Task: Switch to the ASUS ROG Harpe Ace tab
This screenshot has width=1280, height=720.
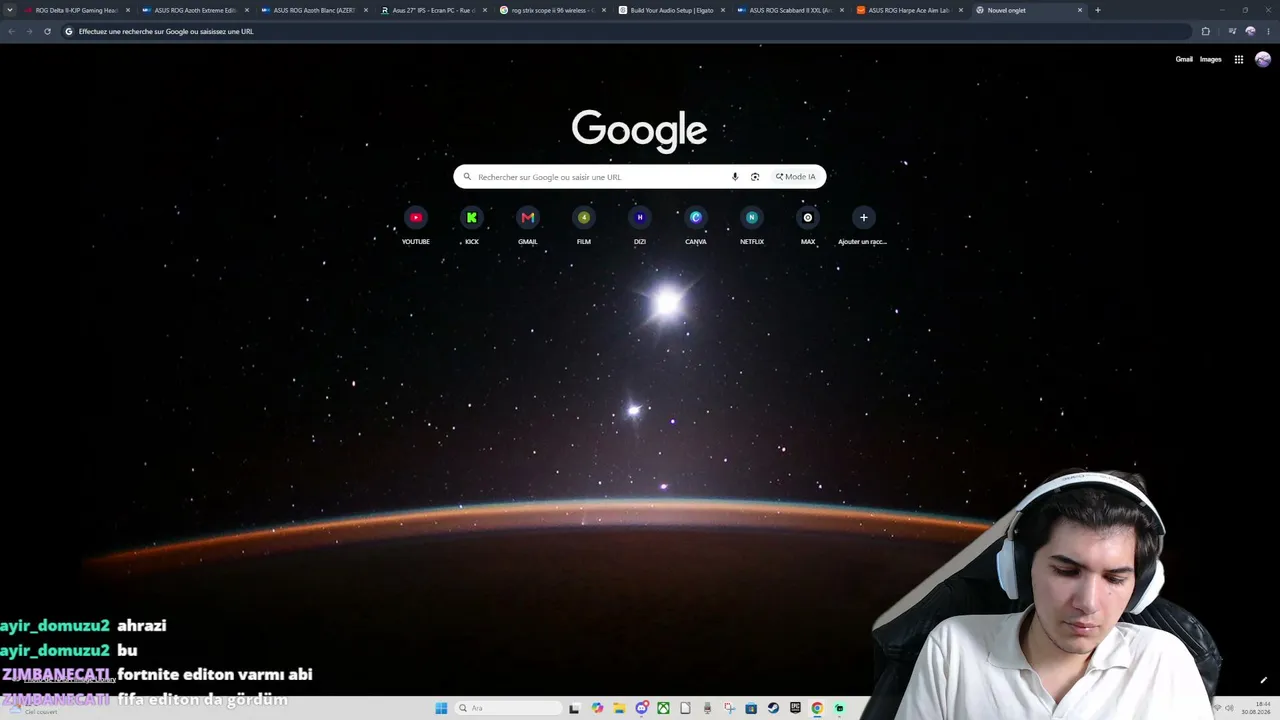Action: click(910, 10)
